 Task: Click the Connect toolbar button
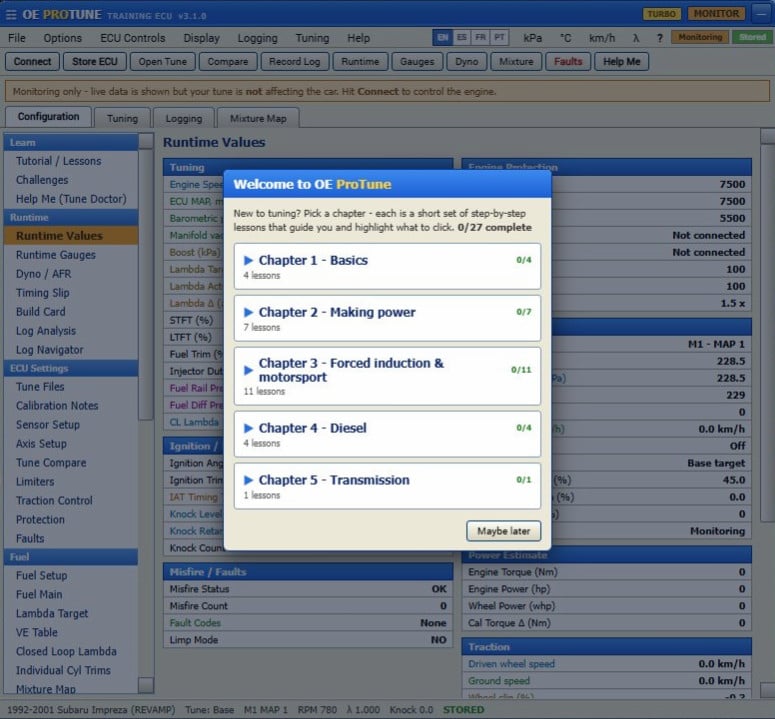point(32,62)
